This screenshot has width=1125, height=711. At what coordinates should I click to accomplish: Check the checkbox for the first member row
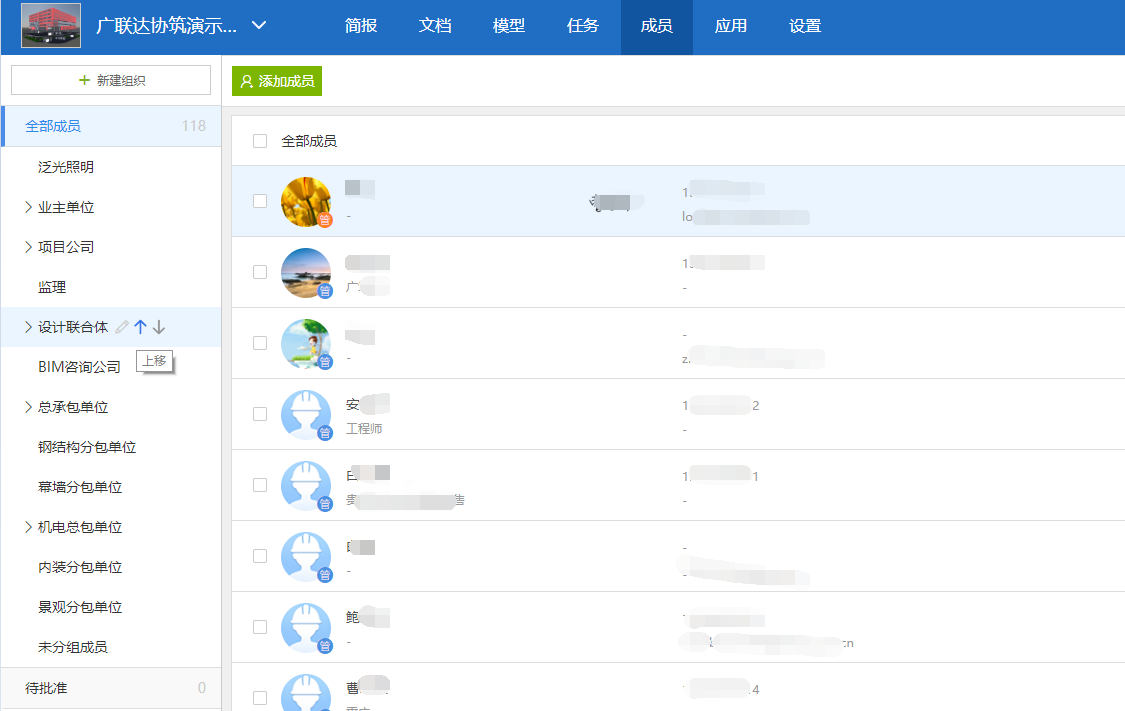[x=260, y=201]
